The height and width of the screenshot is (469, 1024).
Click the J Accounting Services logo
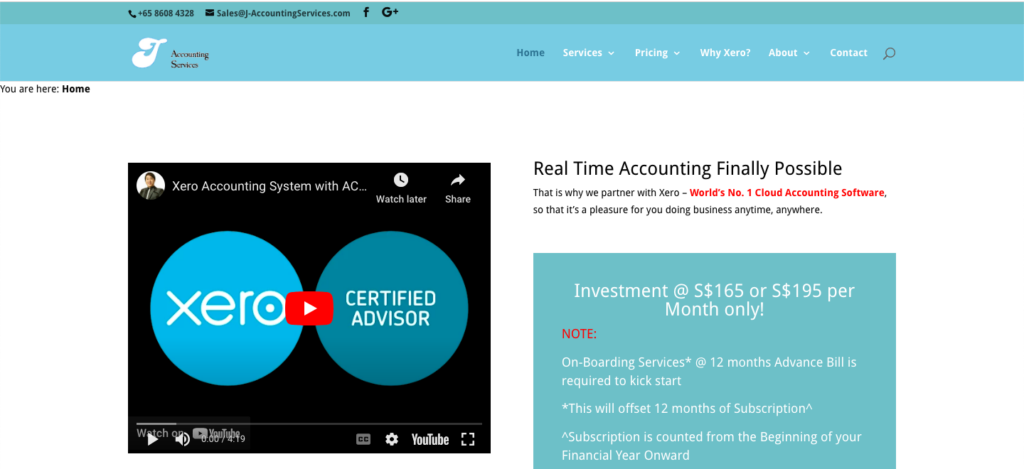(170, 53)
